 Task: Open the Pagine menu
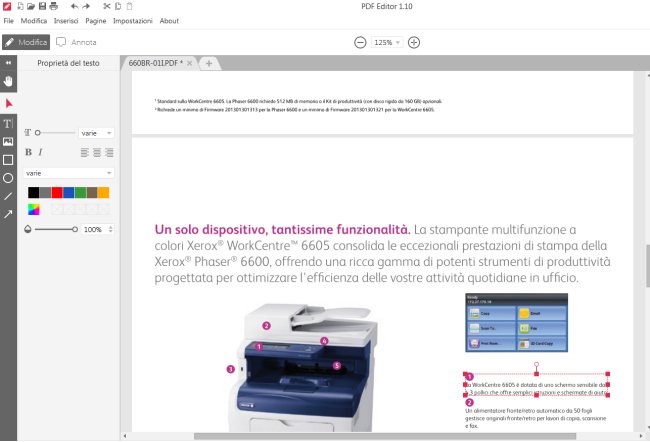[96, 21]
